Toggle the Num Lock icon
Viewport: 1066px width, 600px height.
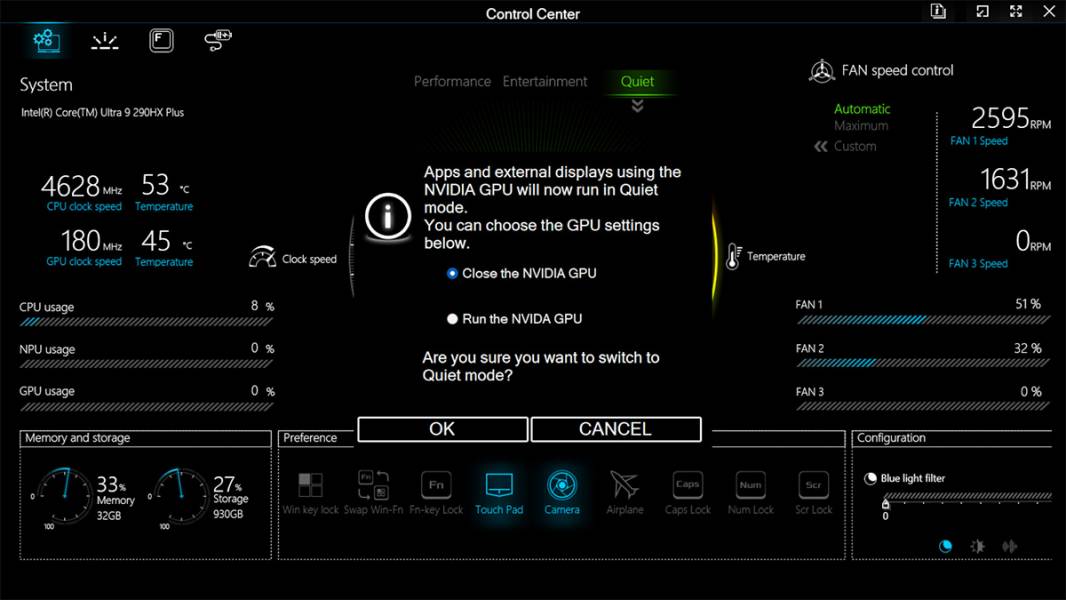751,485
